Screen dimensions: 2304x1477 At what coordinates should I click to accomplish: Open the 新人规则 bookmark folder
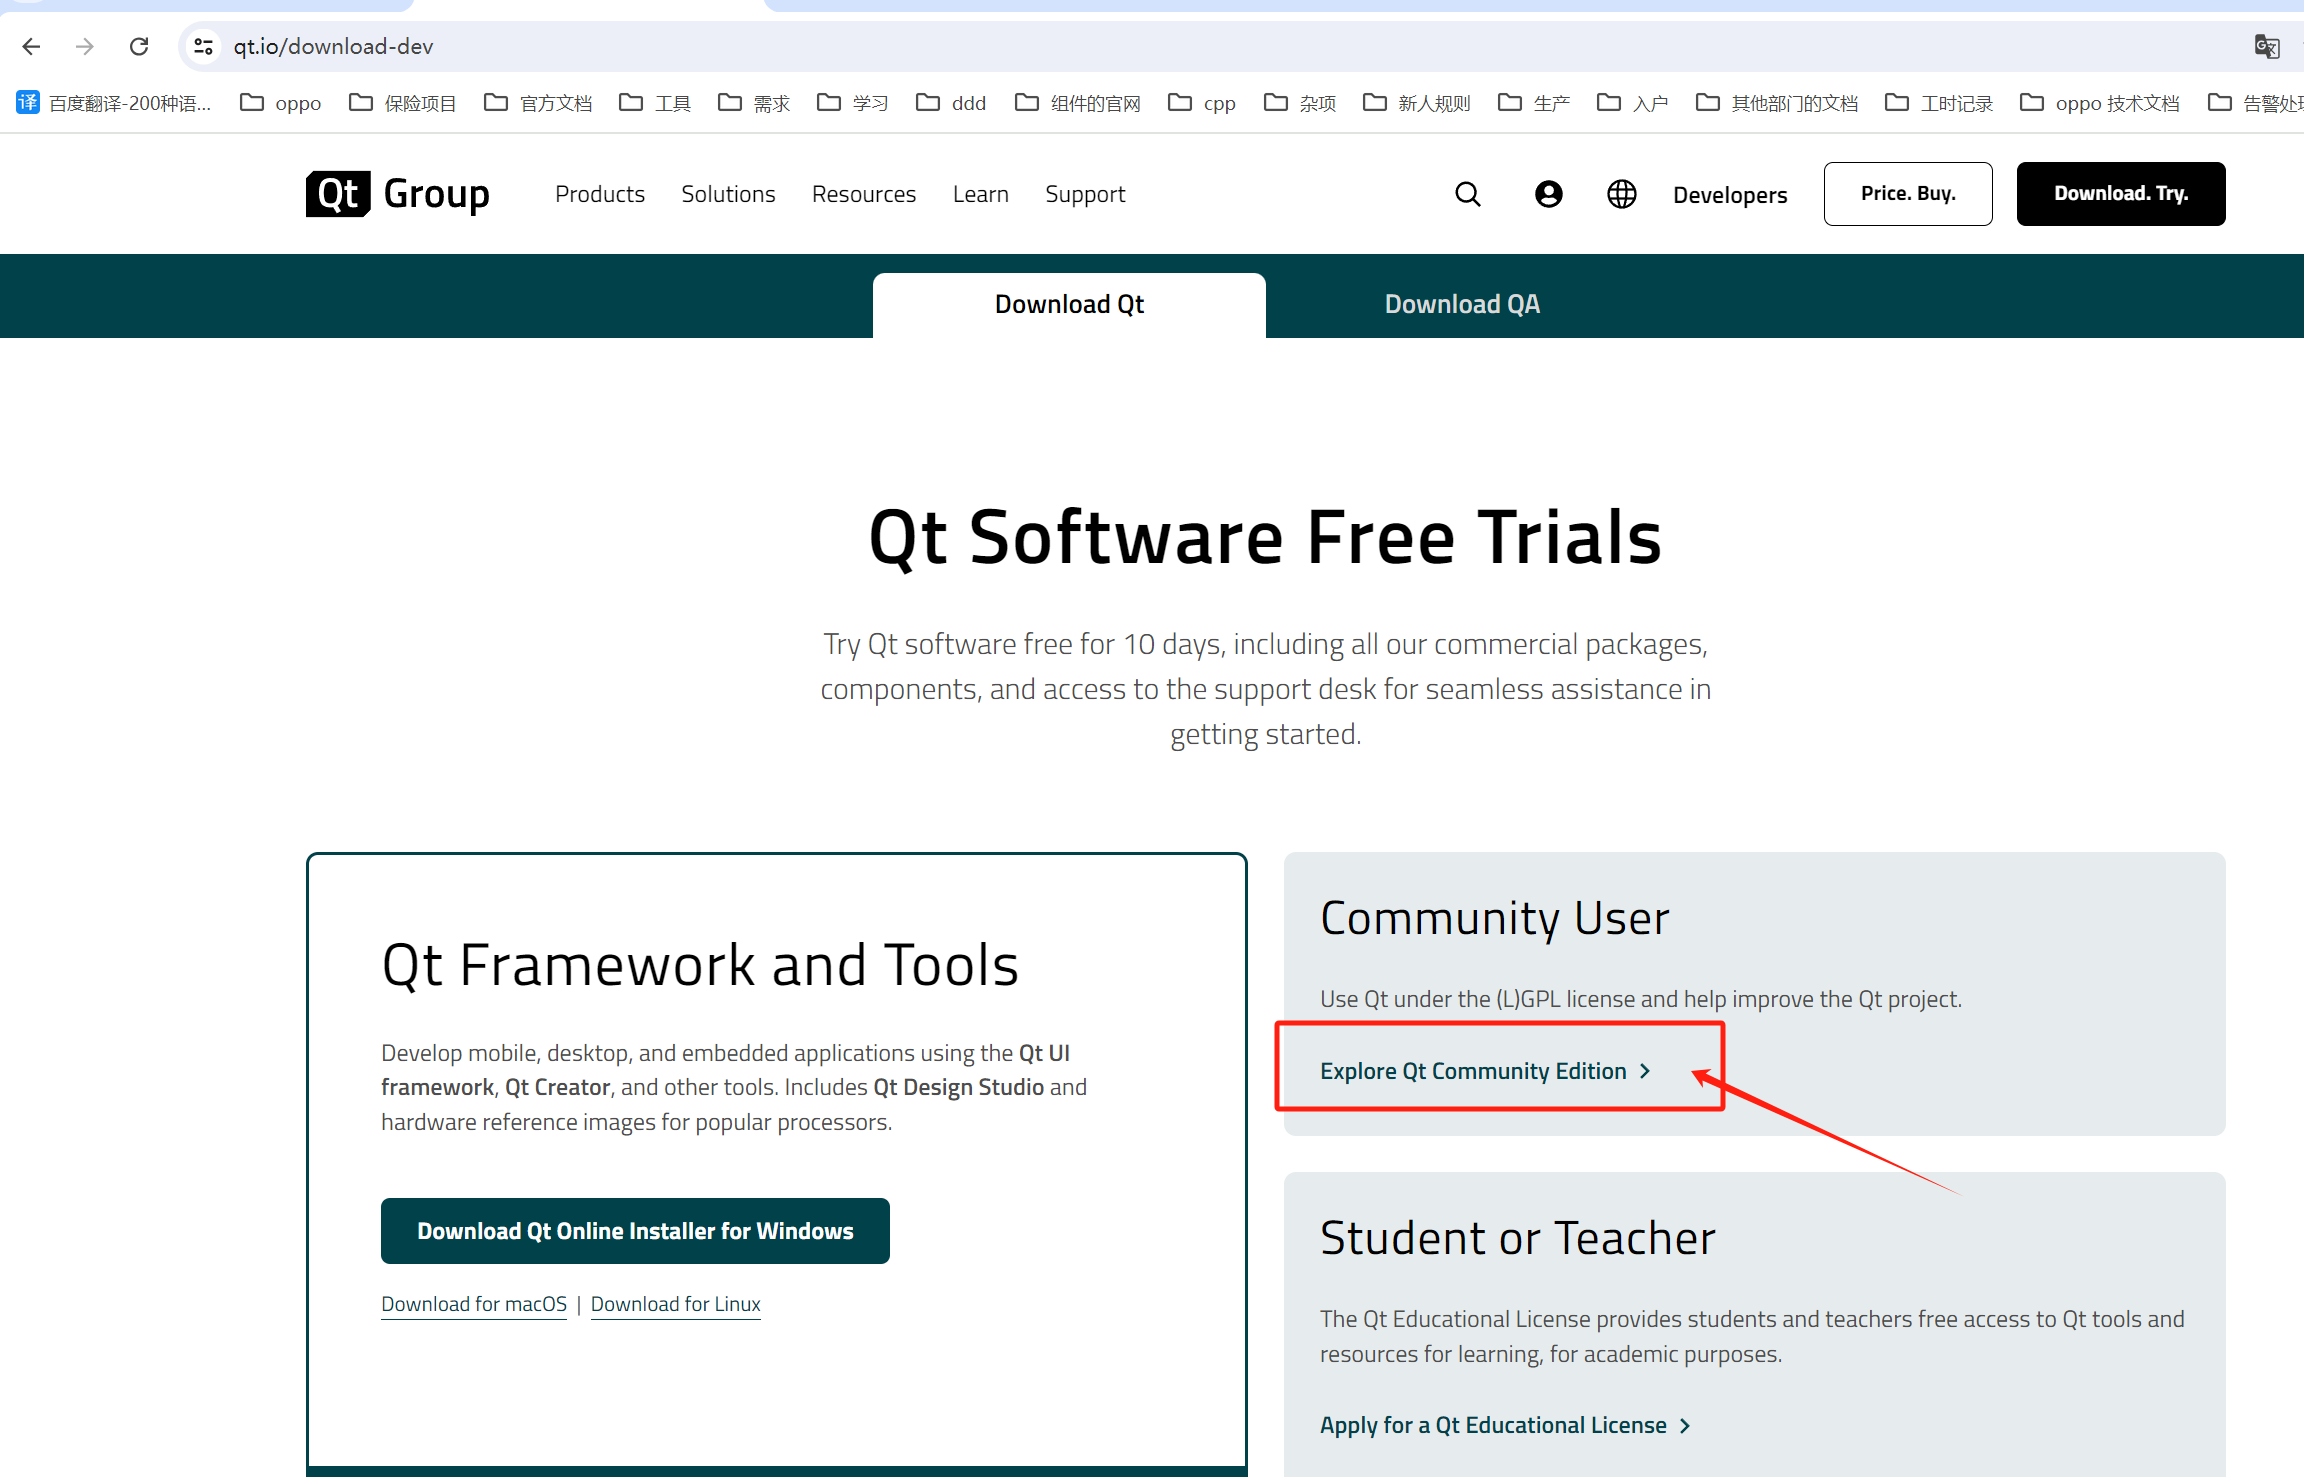coord(1417,103)
